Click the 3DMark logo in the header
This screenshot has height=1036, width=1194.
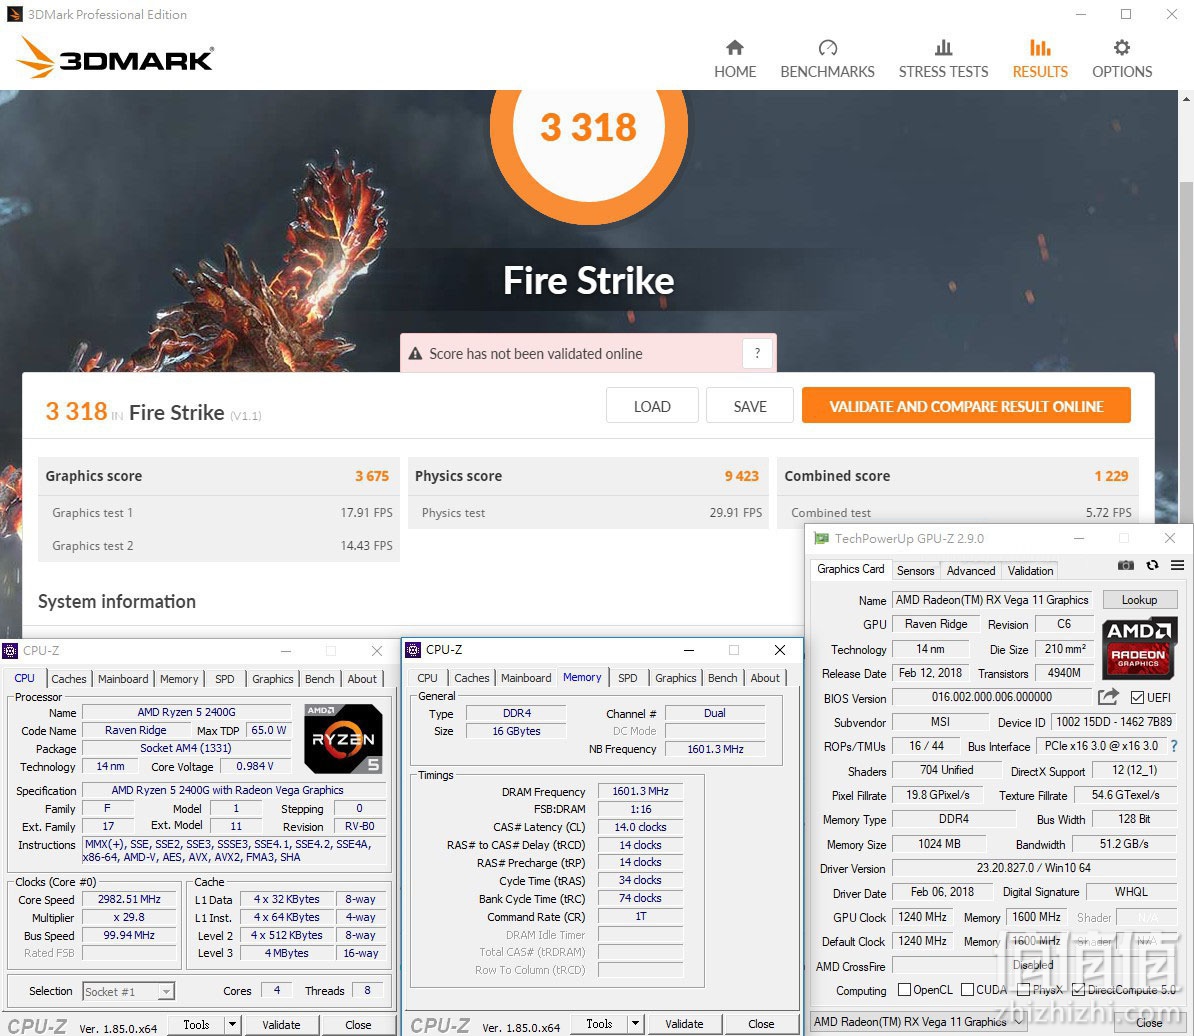pos(115,58)
